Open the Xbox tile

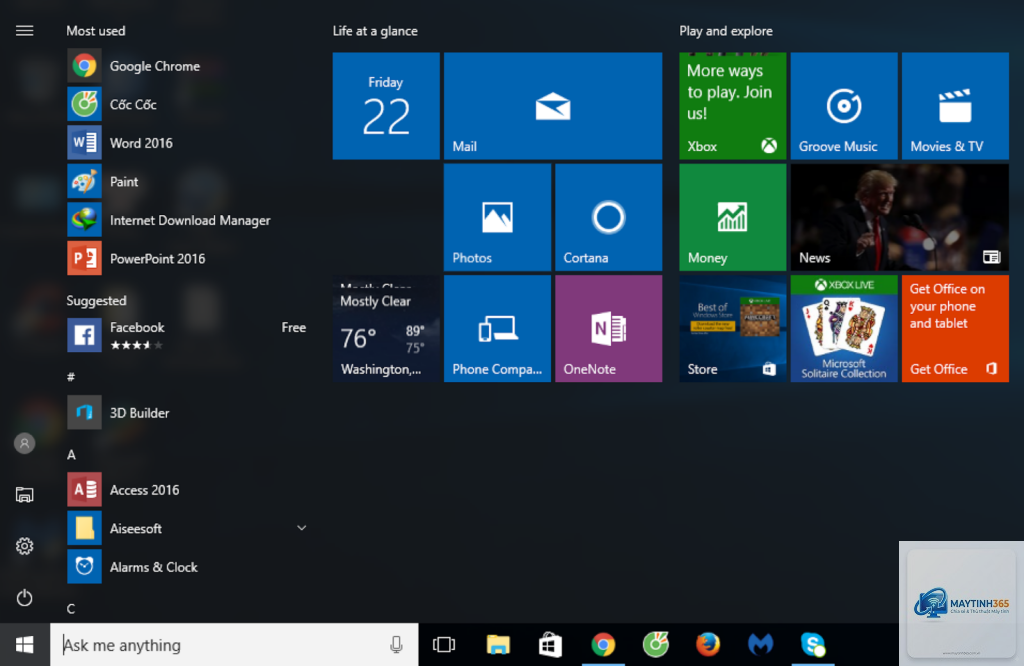coord(733,106)
